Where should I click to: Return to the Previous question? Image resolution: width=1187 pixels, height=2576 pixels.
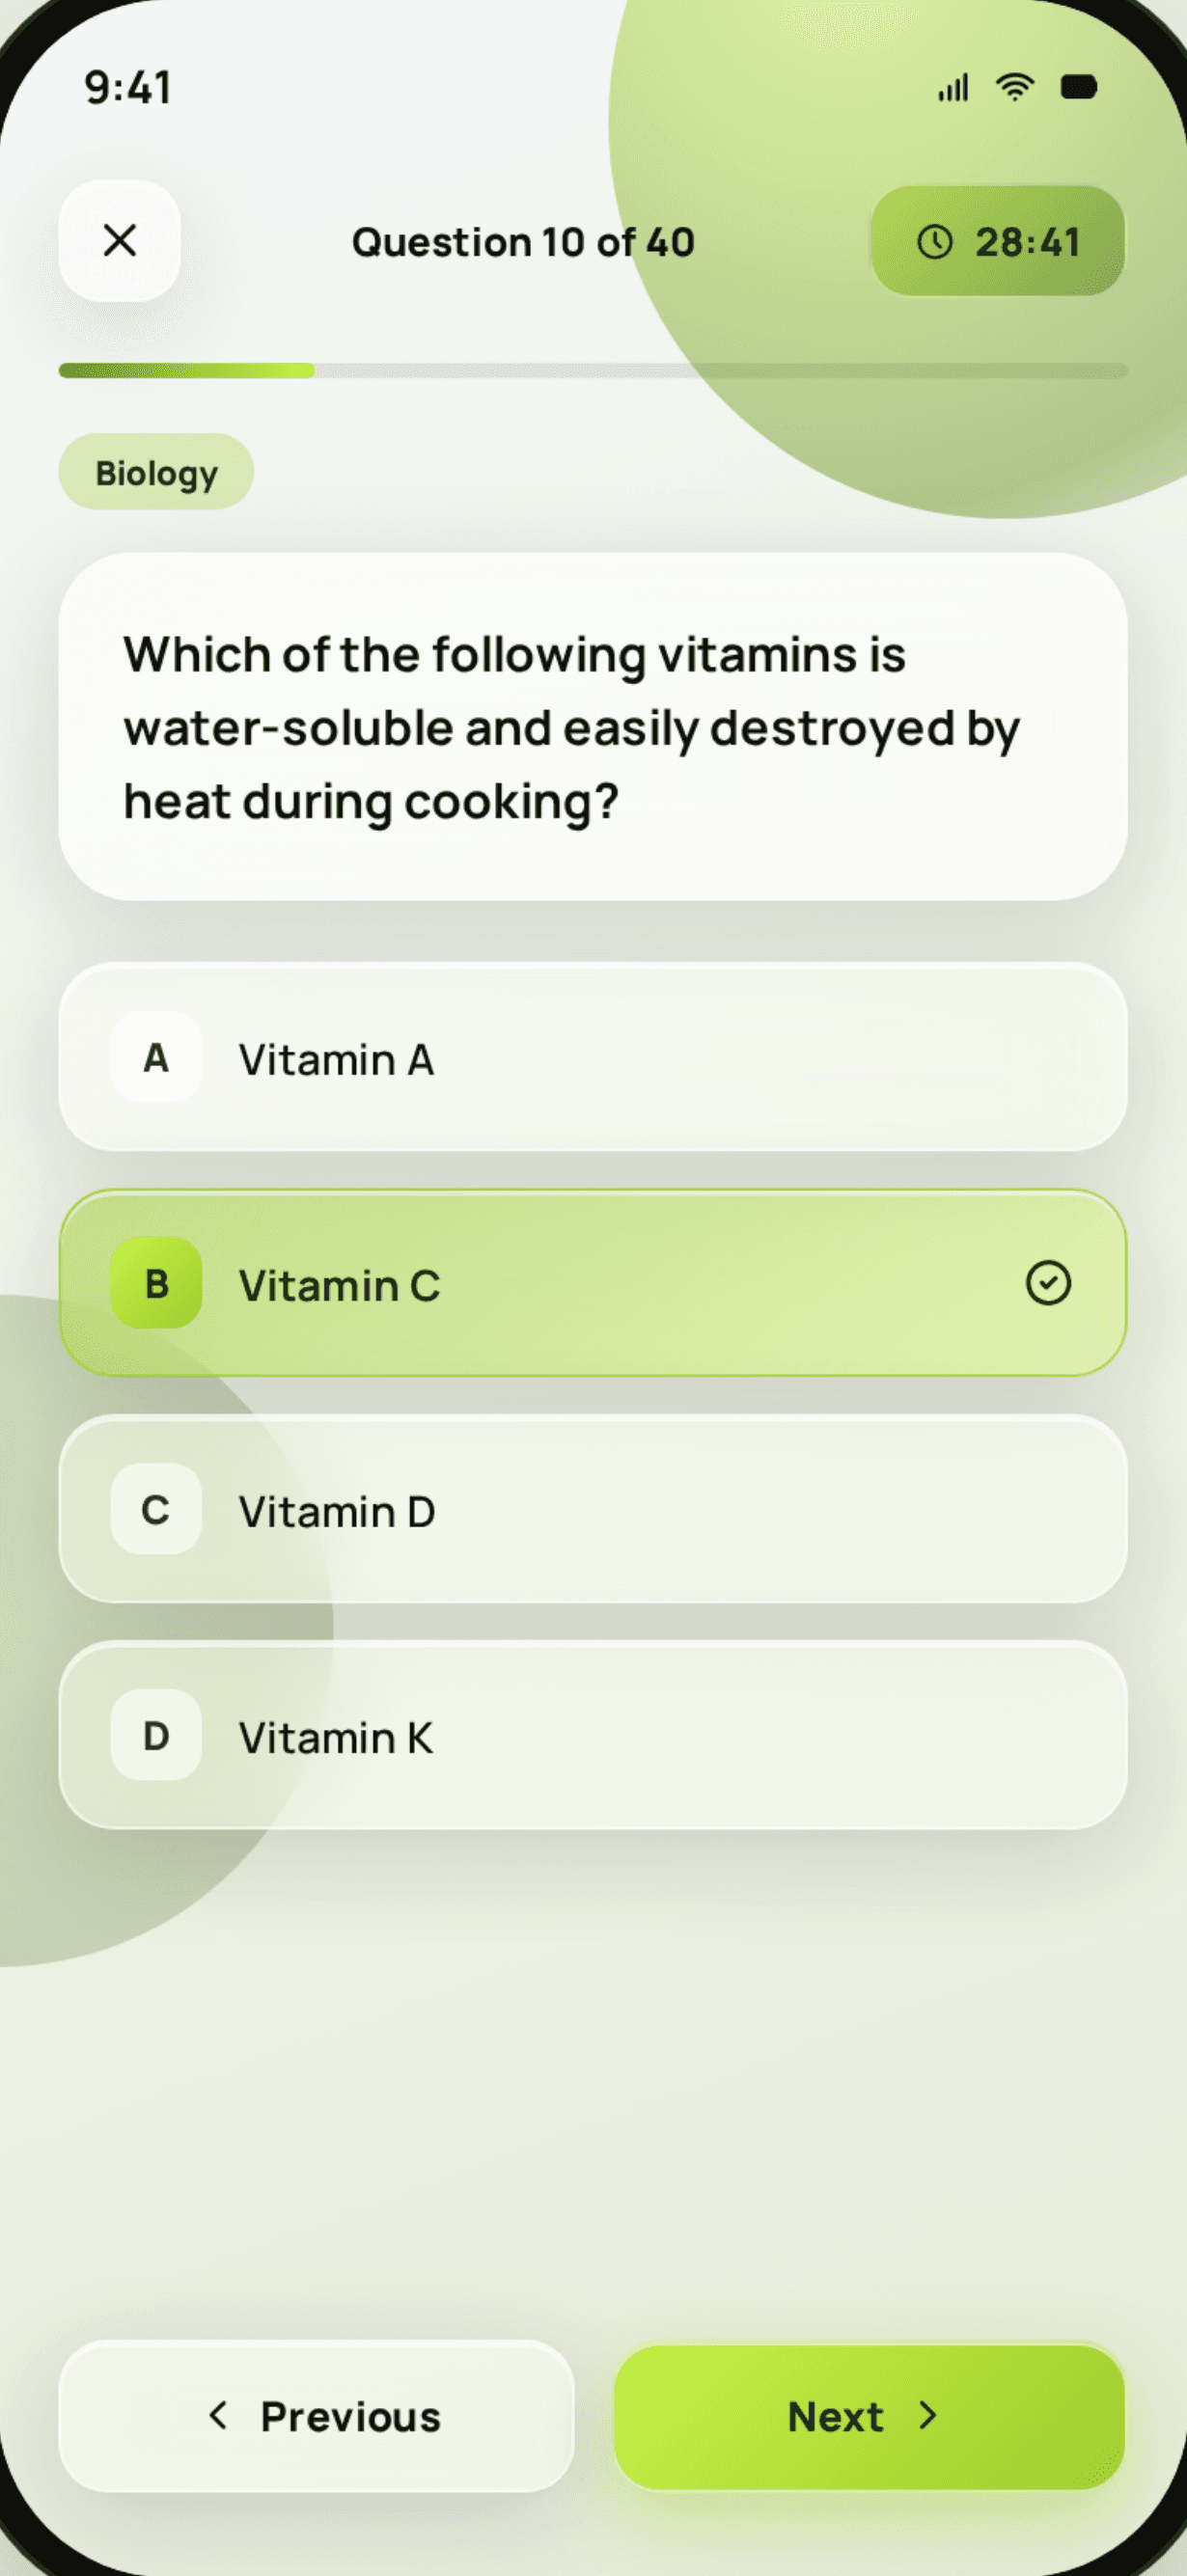tap(317, 2416)
